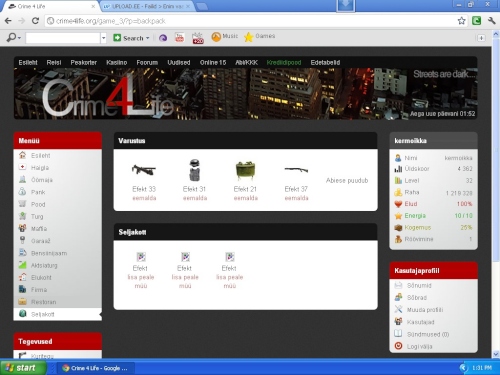Open Sõnumid messages envelope icon
500x375 pixels.
(x=398, y=285)
